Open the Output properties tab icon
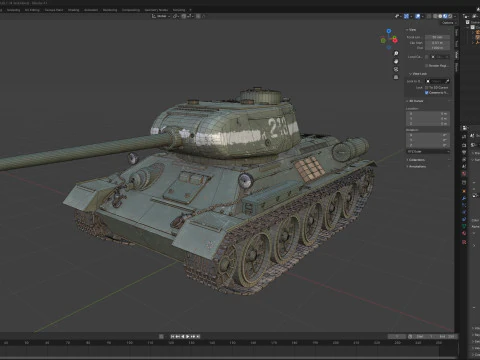This screenshot has width=480, height=360. pos(464,152)
